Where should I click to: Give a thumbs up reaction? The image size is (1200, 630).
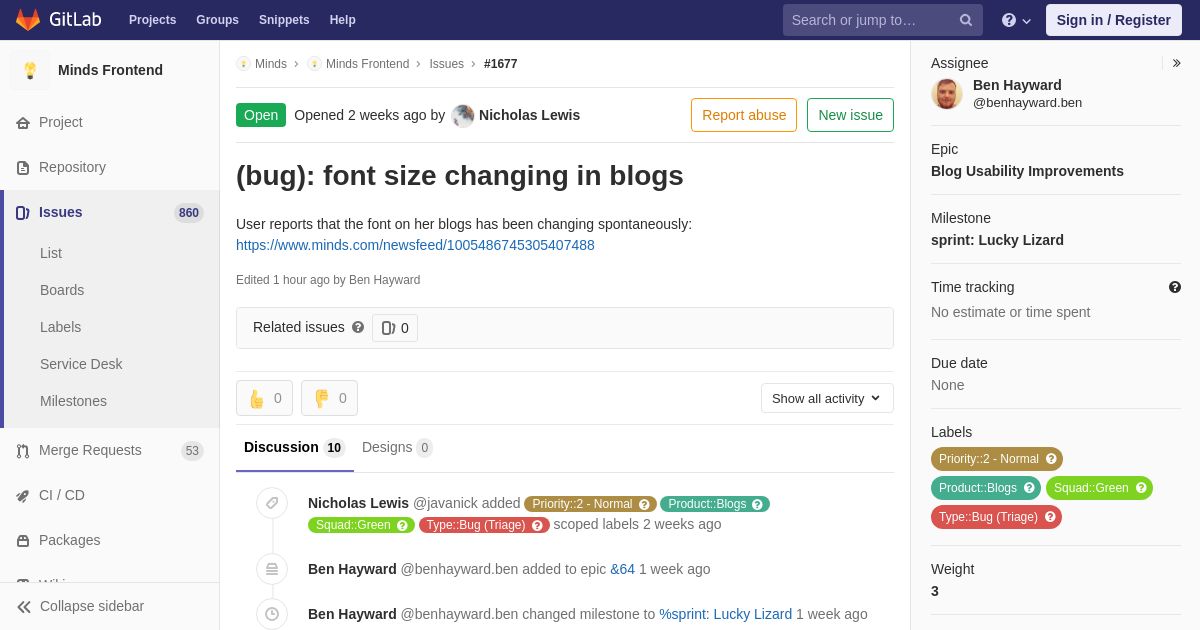pos(264,398)
